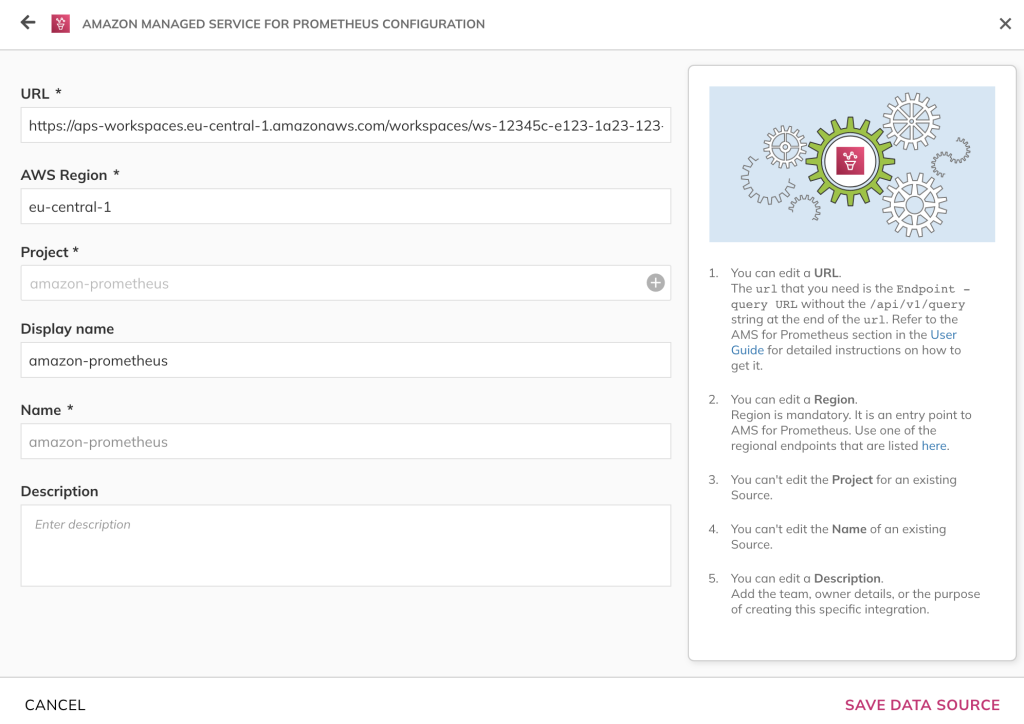Click the SAVE DATA SOURCE button
This screenshot has height=724, width=1024.
tap(921, 704)
